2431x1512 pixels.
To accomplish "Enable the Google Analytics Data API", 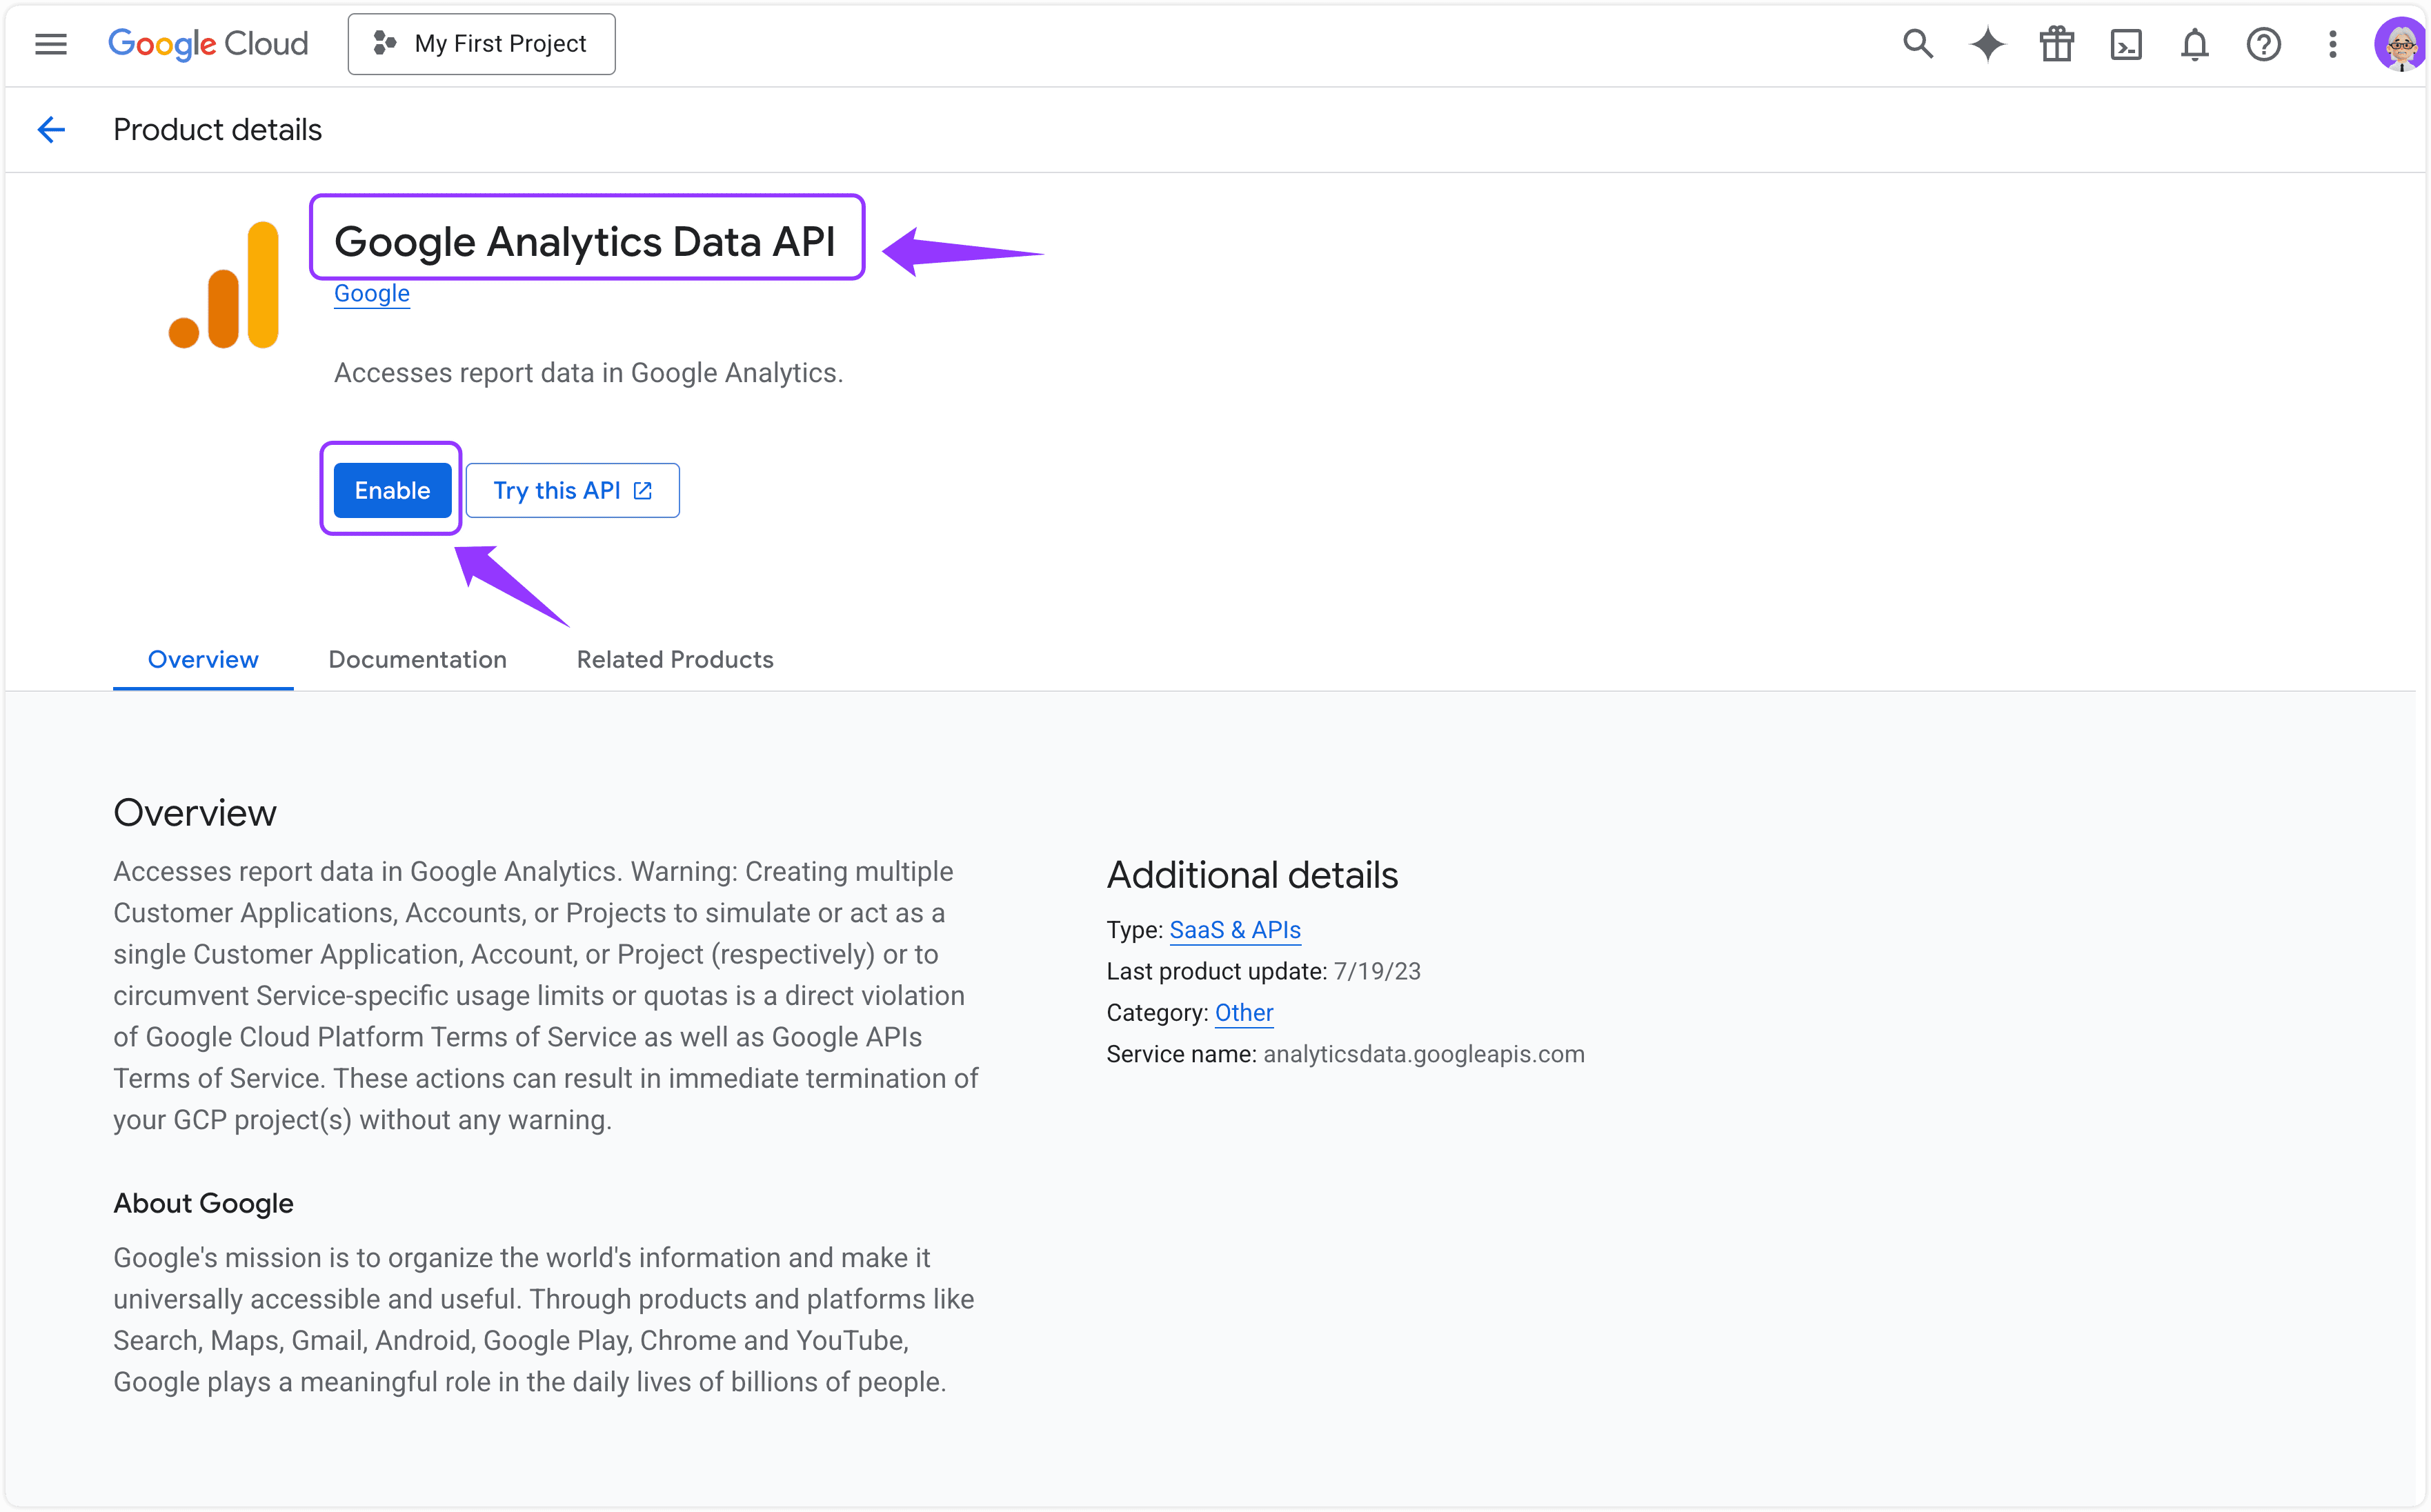I will [391, 490].
